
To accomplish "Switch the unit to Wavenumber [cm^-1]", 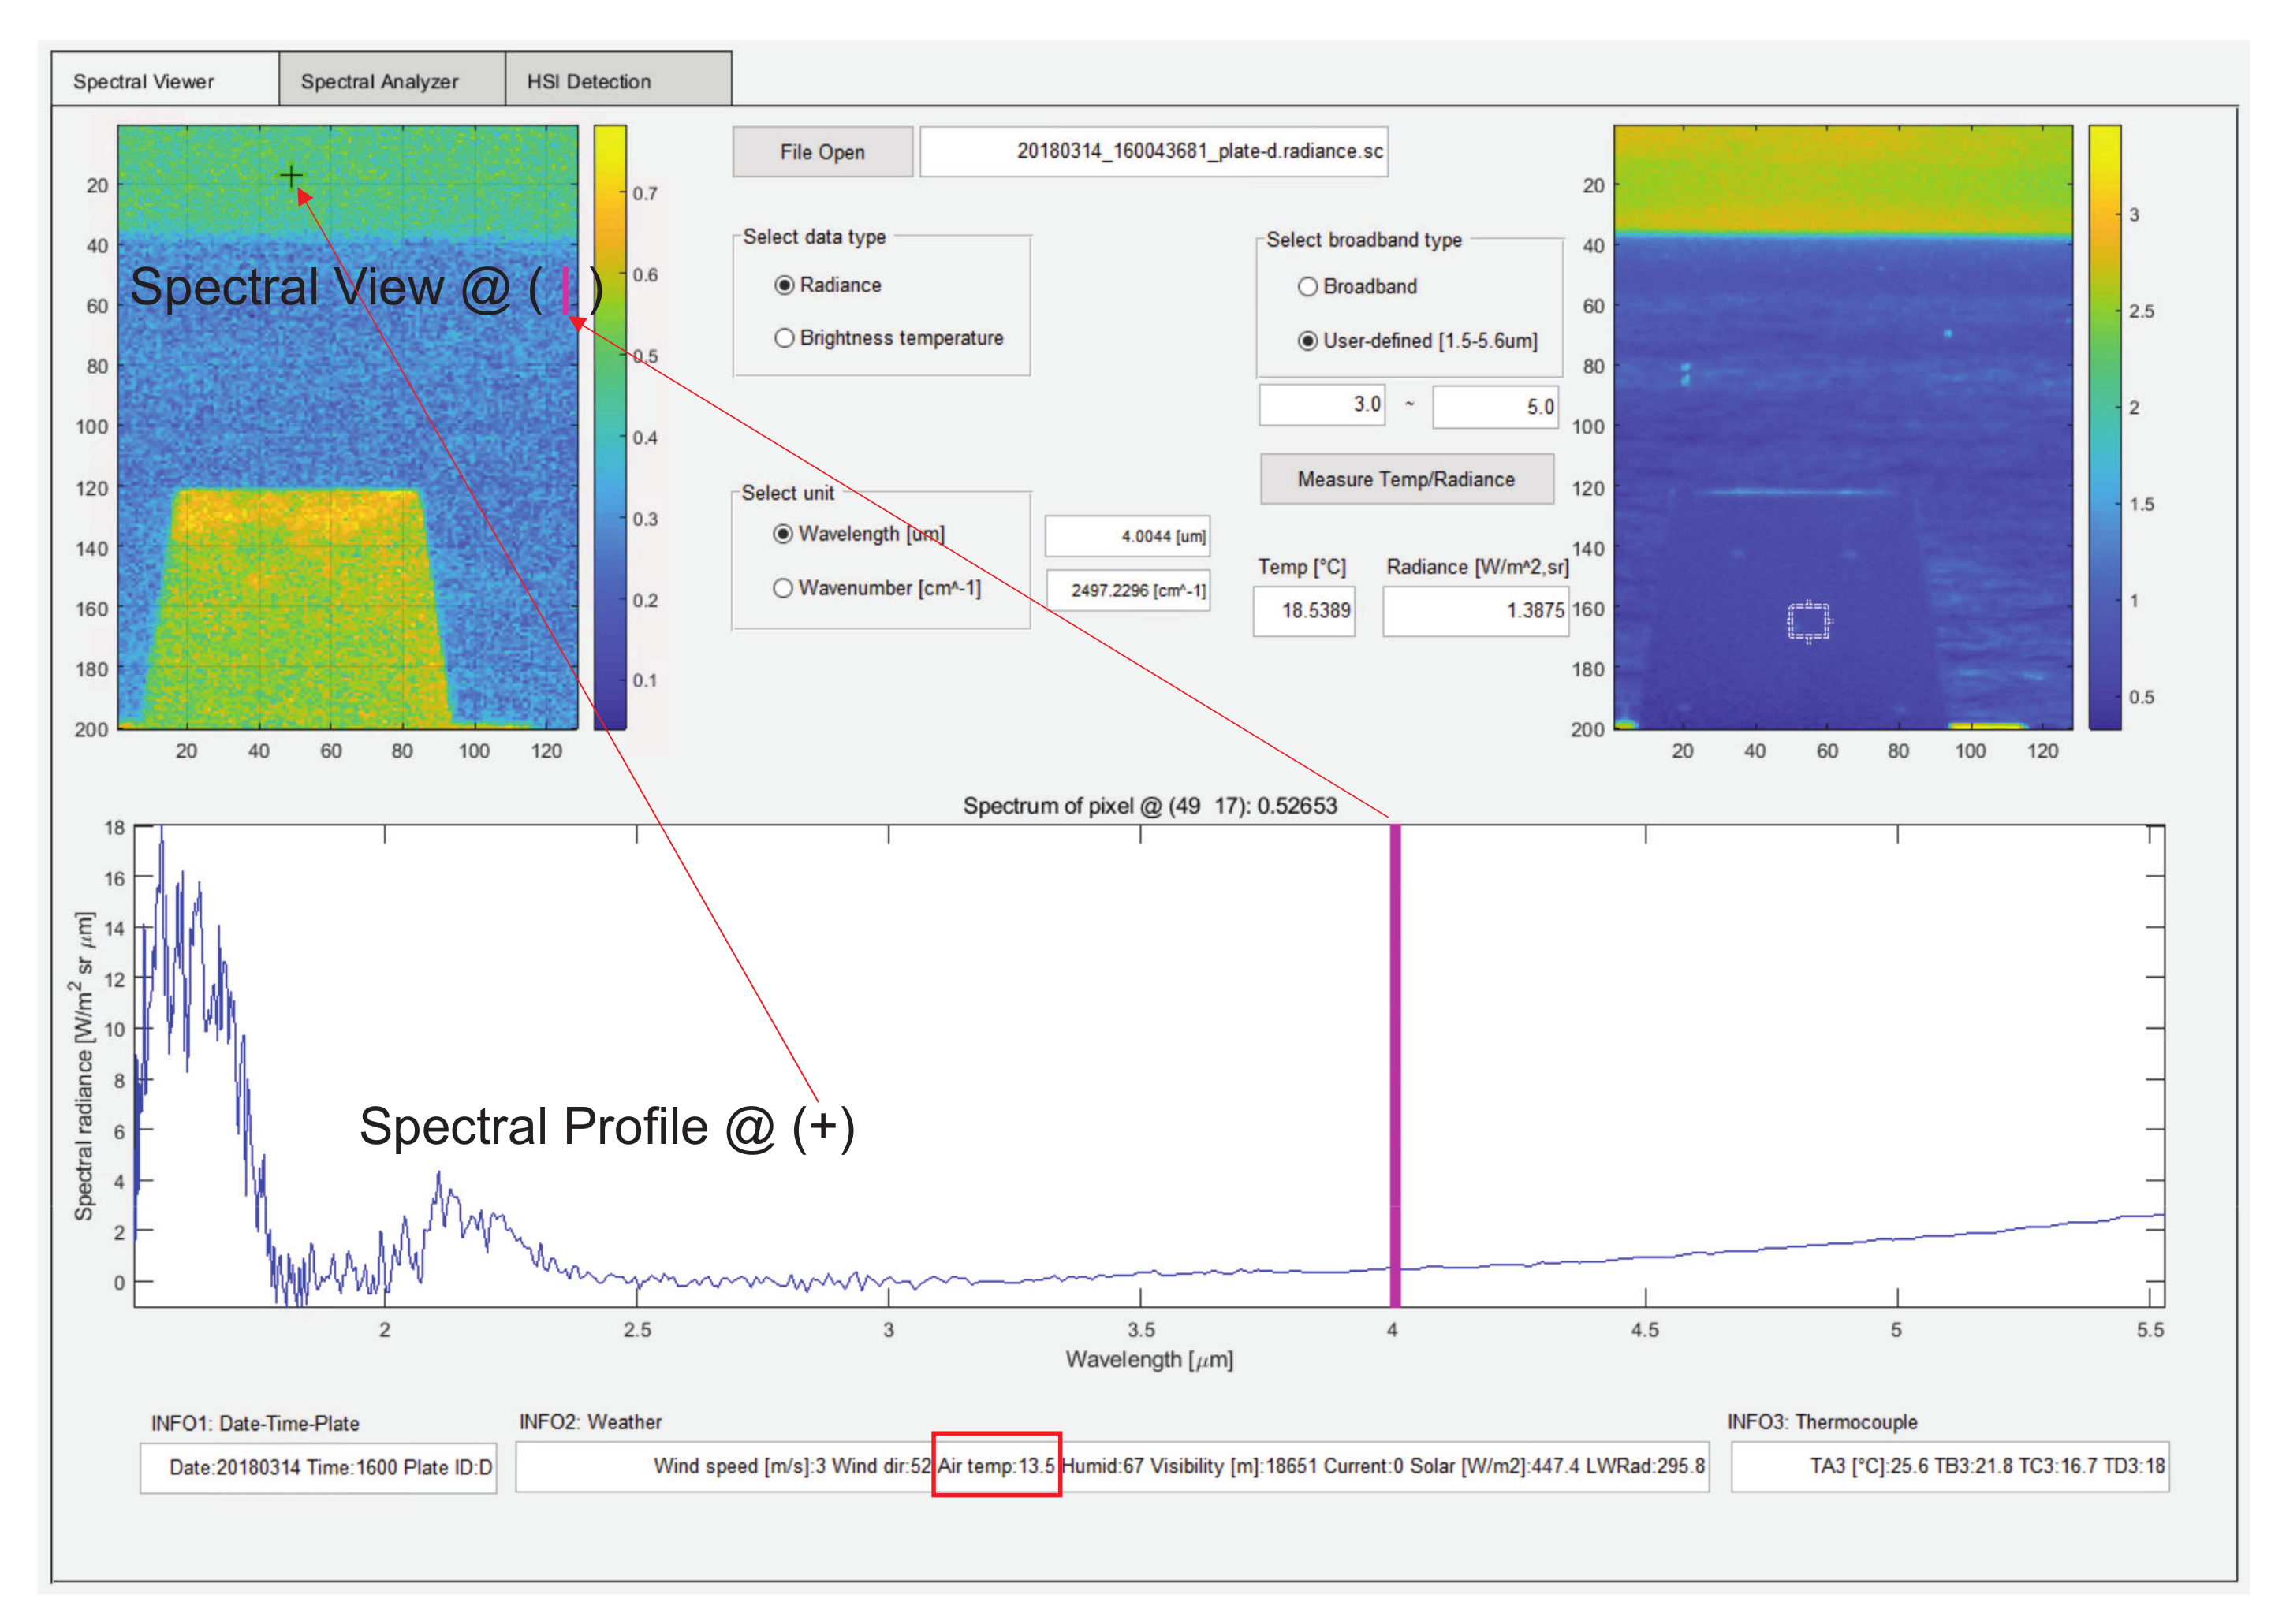I will click(783, 588).
